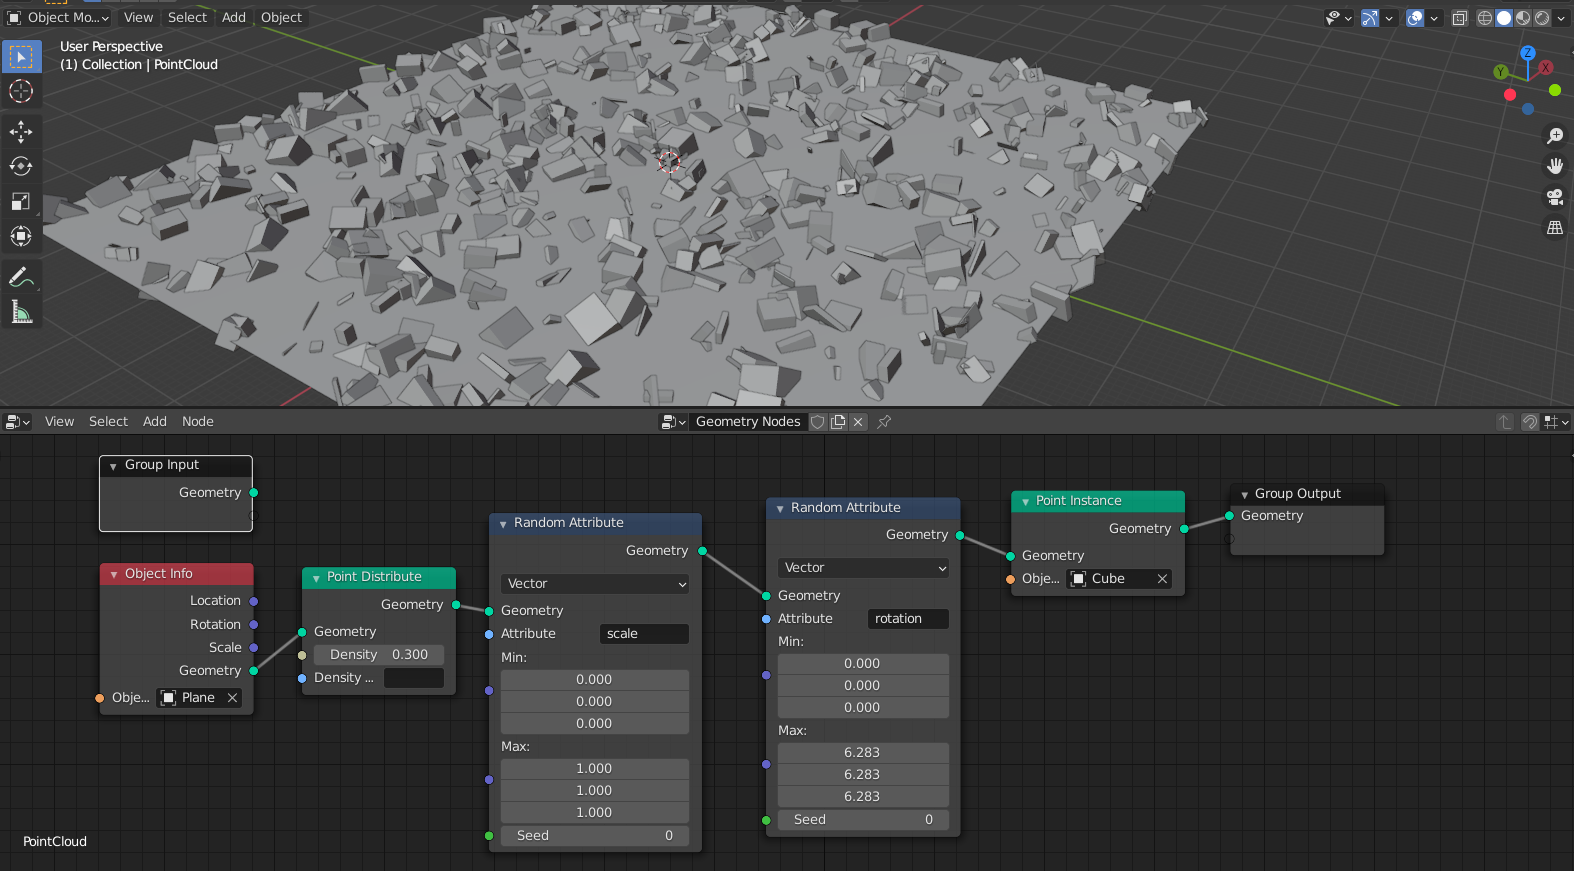The image size is (1574, 871).
Task: Switch to orthographic view with grid icon
Action: (1554, 228)
